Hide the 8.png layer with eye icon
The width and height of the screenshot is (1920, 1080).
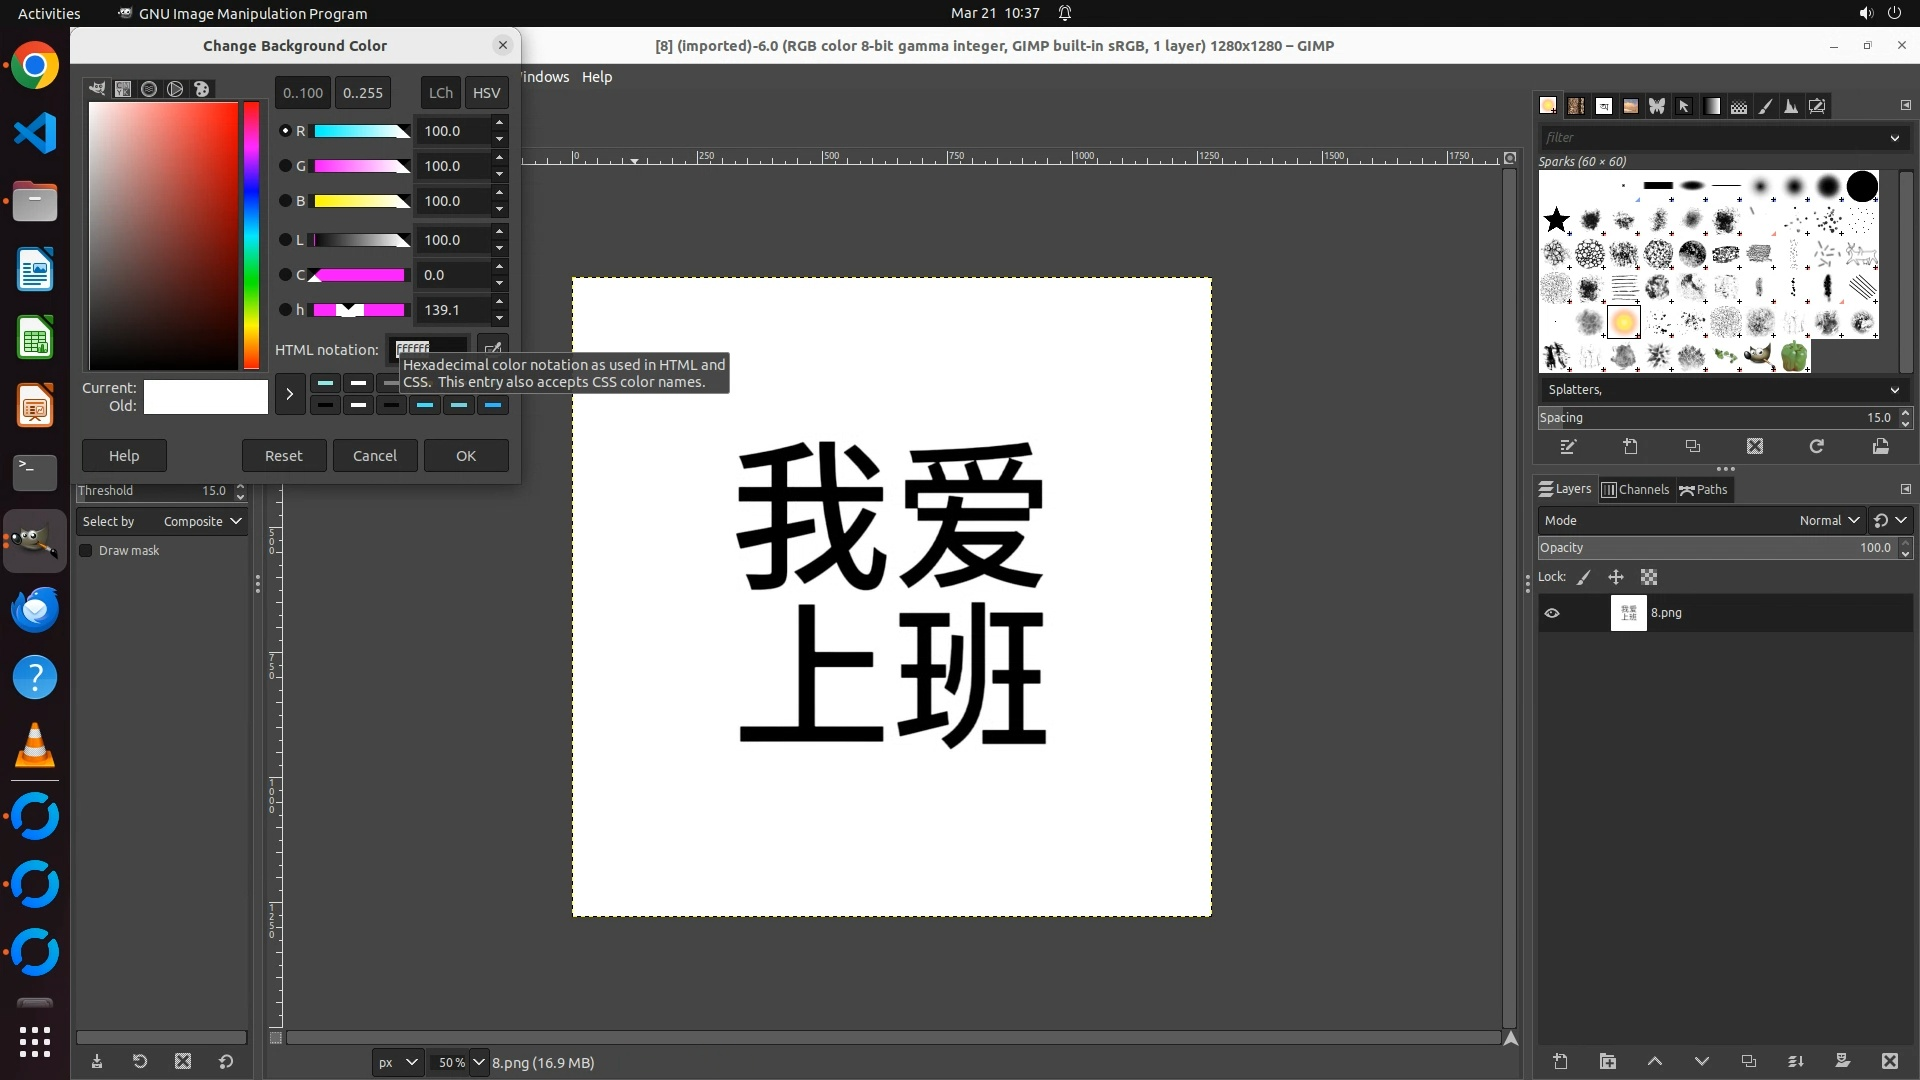click(x=1552, y=613)
